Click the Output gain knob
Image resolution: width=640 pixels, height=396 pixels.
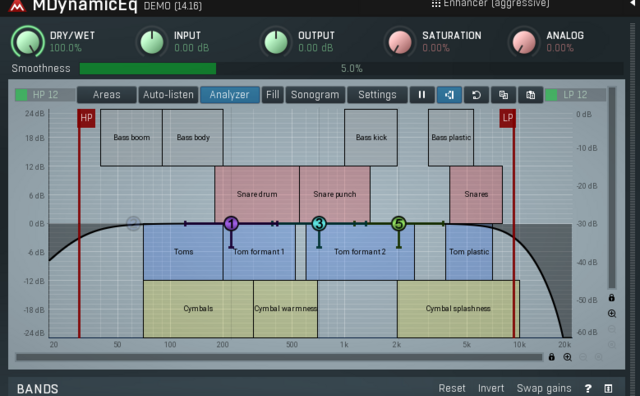[276, 41]
